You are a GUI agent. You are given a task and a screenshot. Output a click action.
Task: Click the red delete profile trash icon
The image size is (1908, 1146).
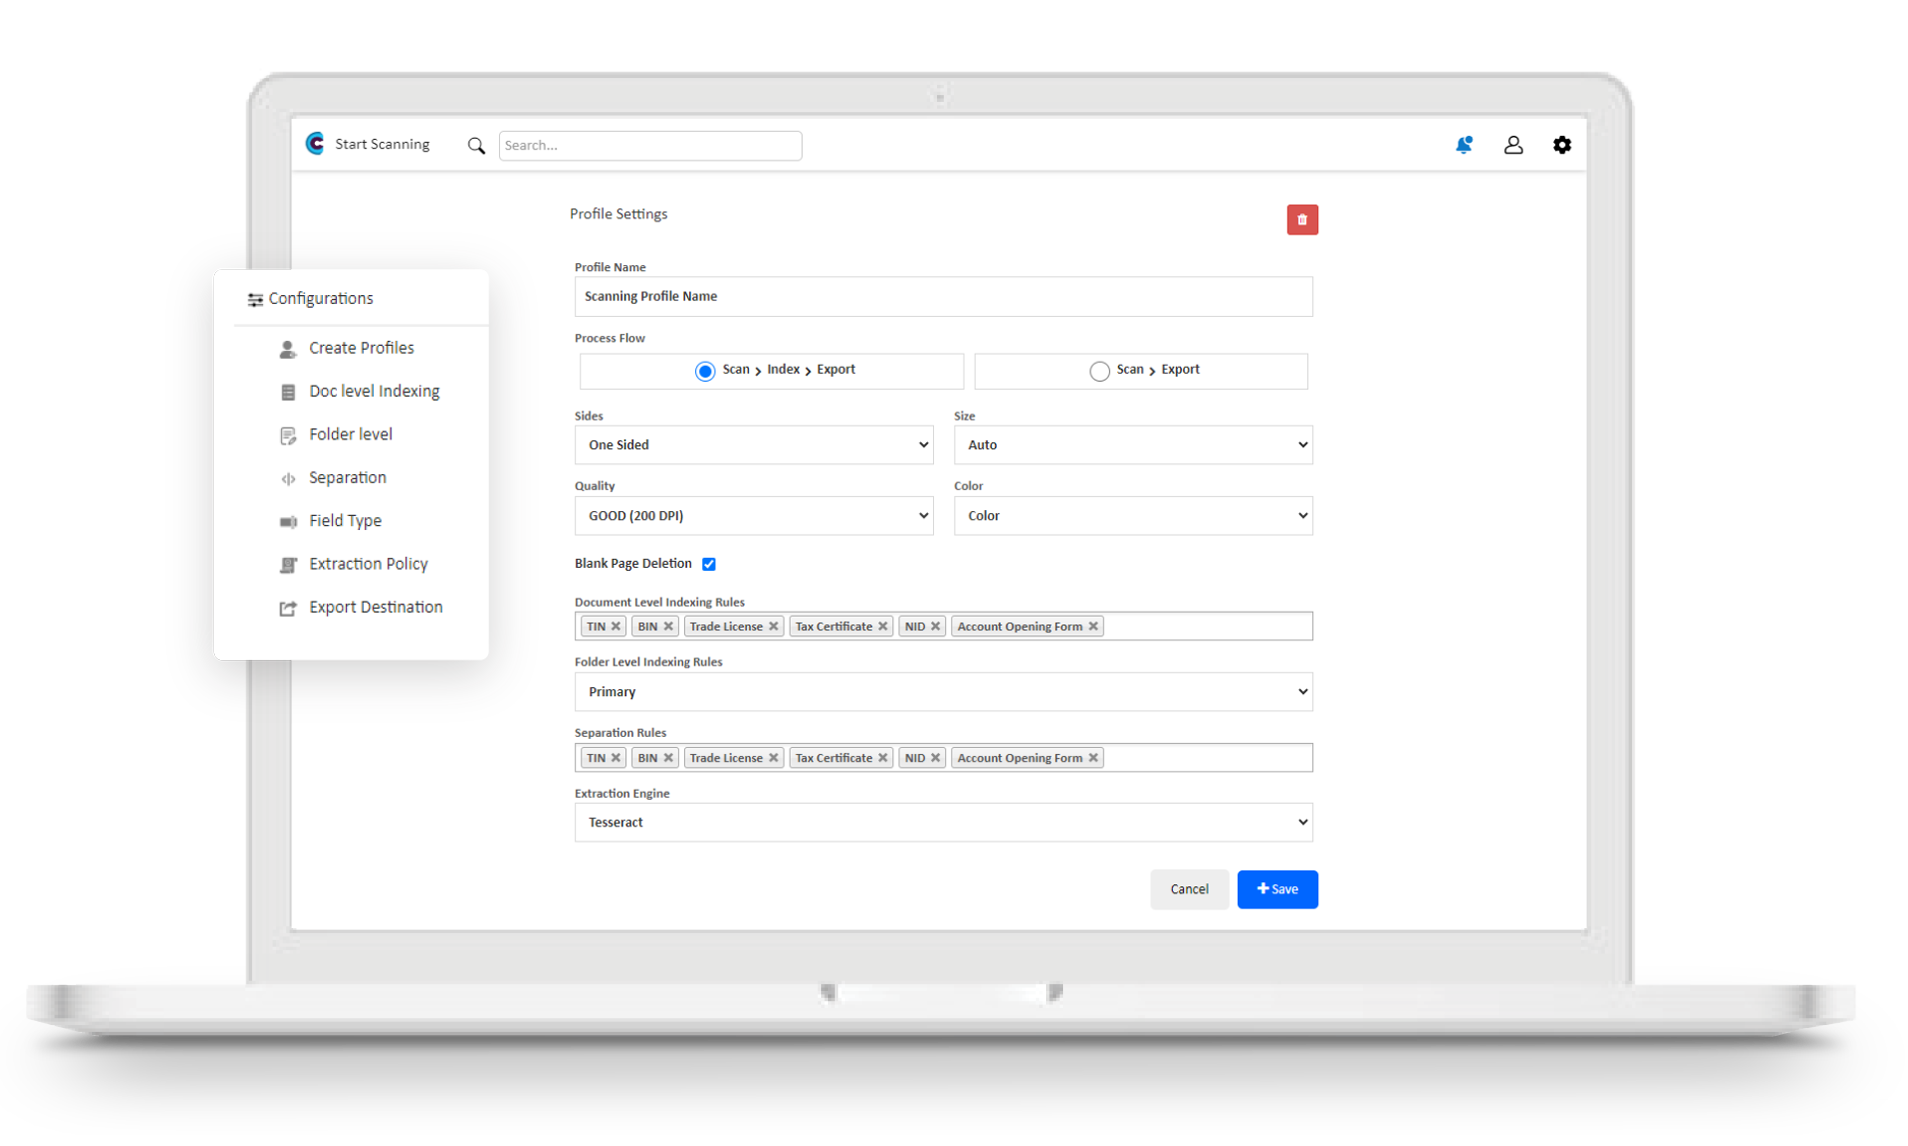[x=1302, y=220]
